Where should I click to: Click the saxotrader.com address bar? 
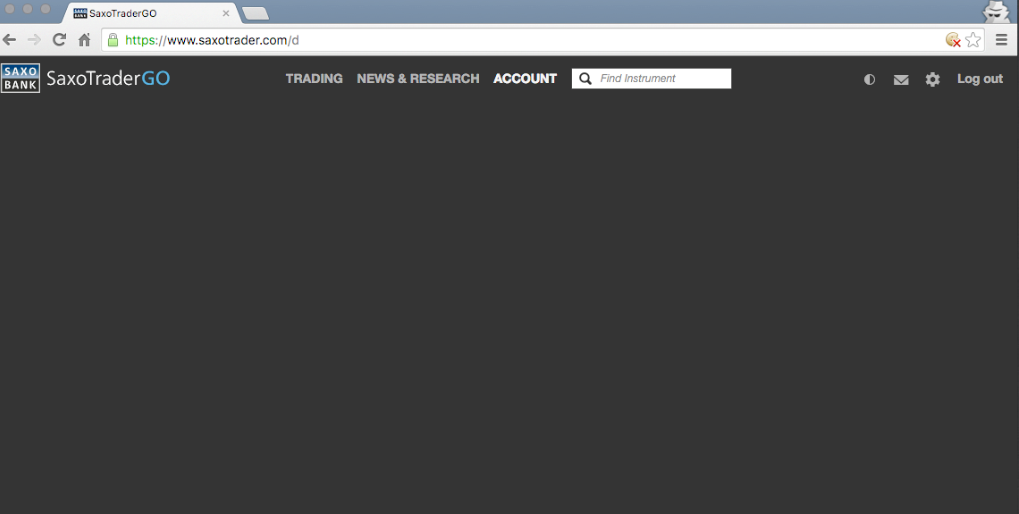point(500,40)
